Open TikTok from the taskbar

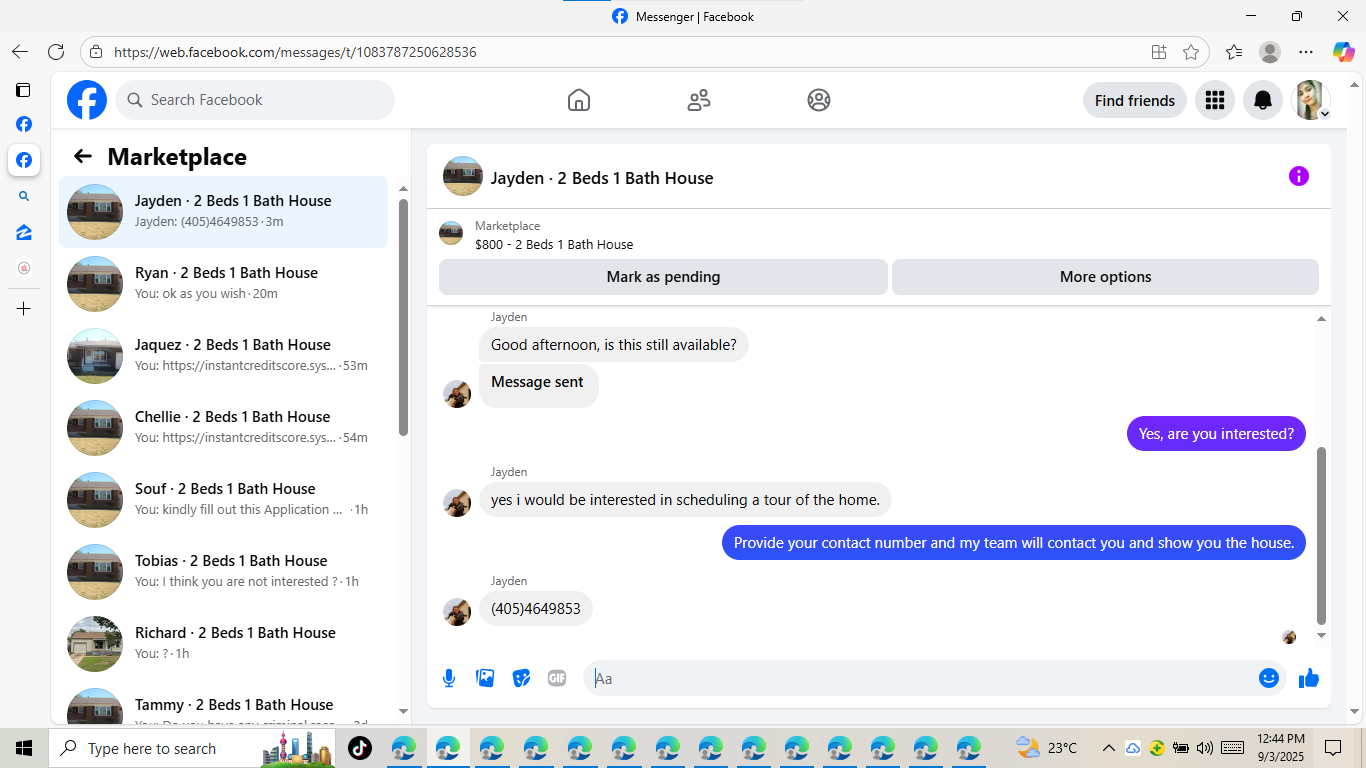tap(360, 748)
